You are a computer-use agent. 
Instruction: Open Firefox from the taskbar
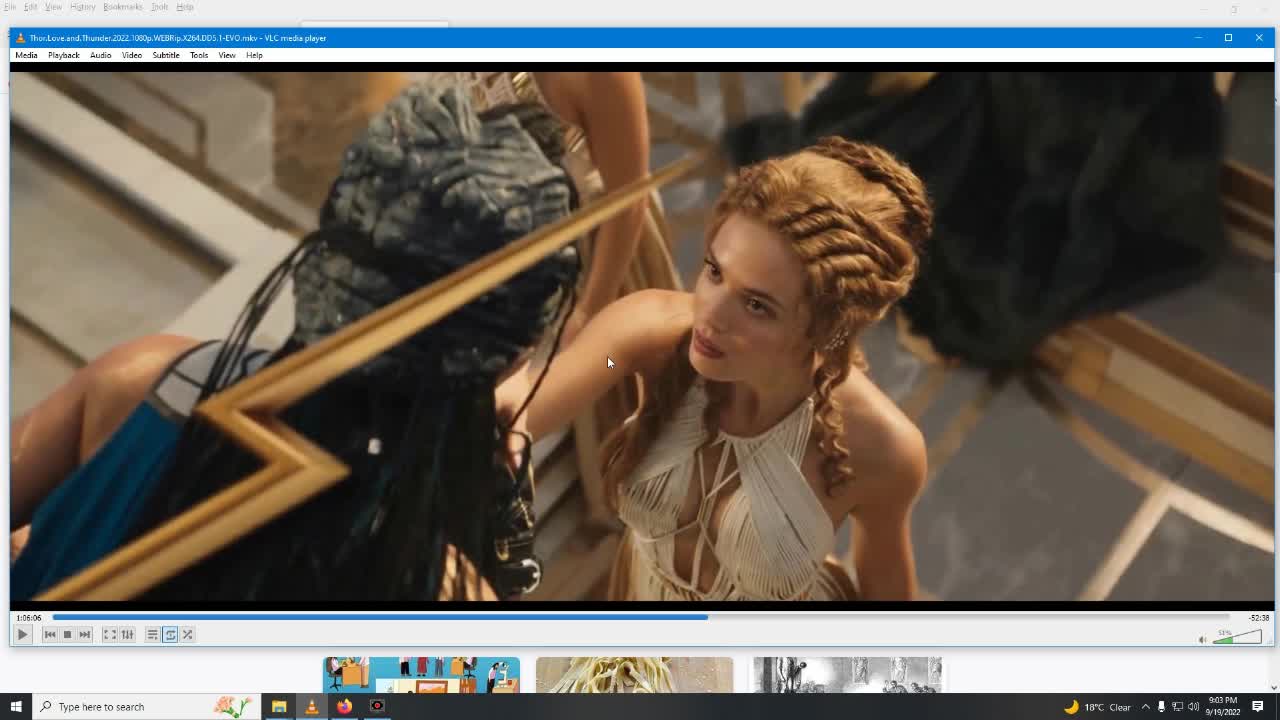[344, 707]
